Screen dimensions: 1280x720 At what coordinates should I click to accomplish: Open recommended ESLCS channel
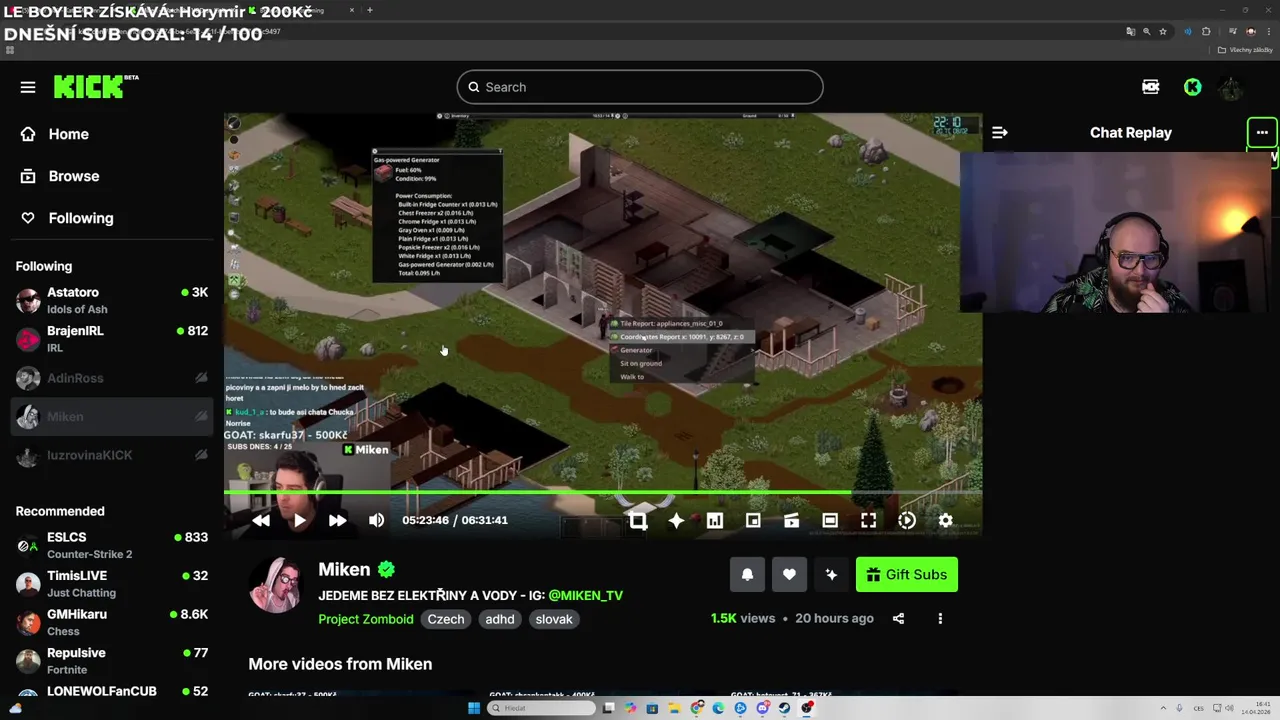click(112, 545)
